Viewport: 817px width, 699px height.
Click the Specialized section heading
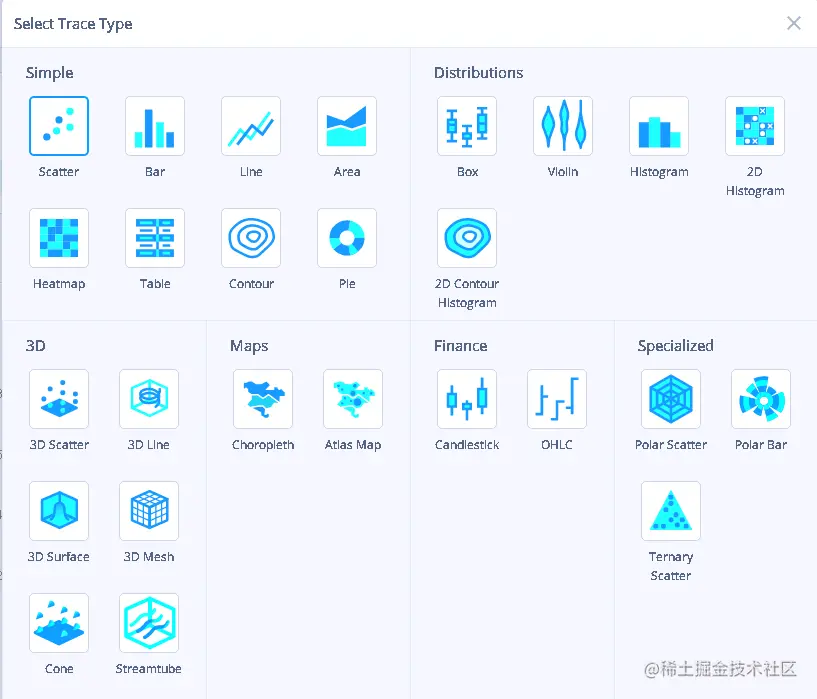tap(675, 346)
